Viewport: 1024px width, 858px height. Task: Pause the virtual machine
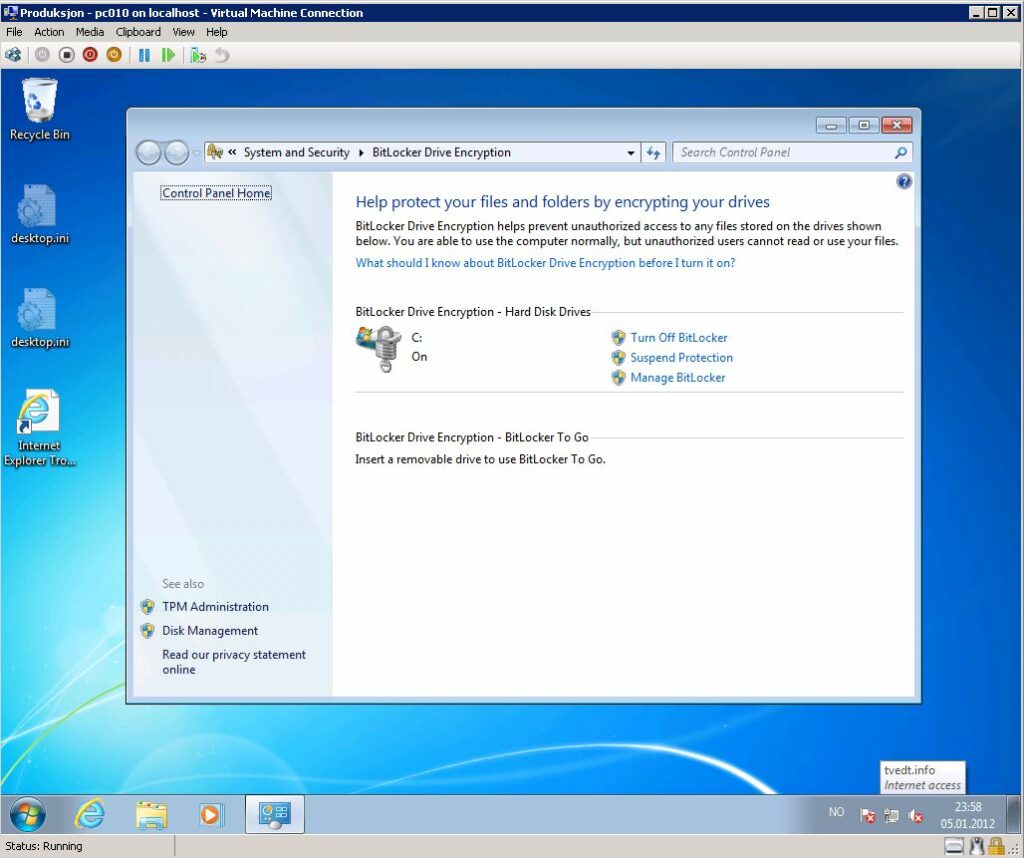(x=144, y=55)
